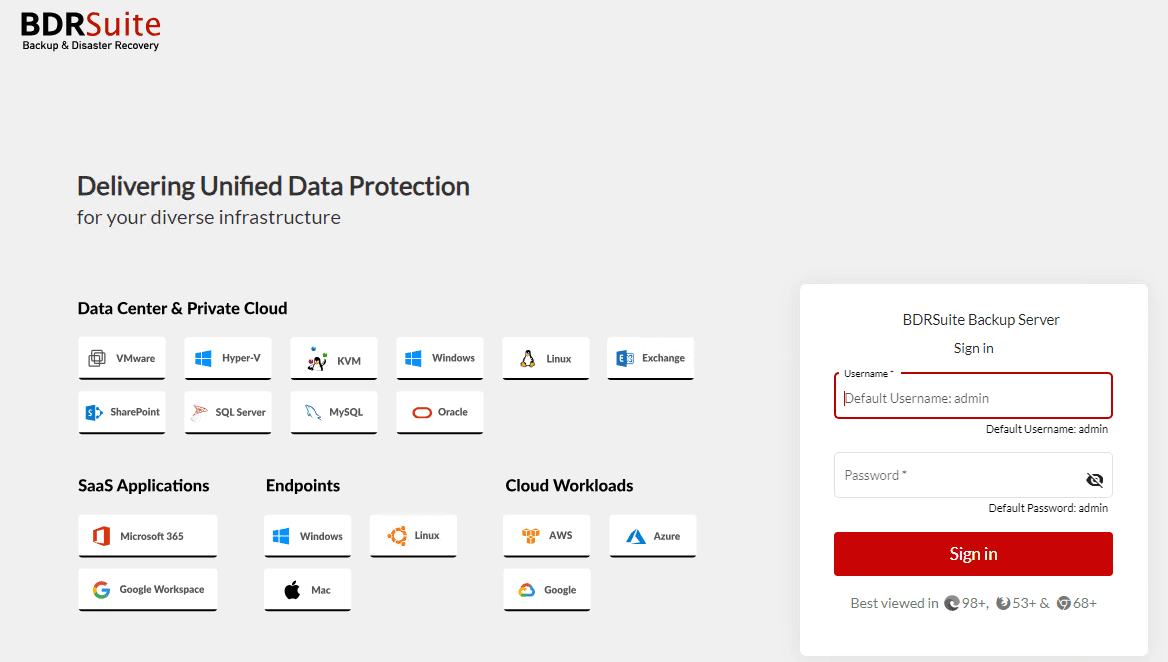Select the SQL Server option
The height and width of the screenshot is (662, 1168).
click(x=227, y=412)
